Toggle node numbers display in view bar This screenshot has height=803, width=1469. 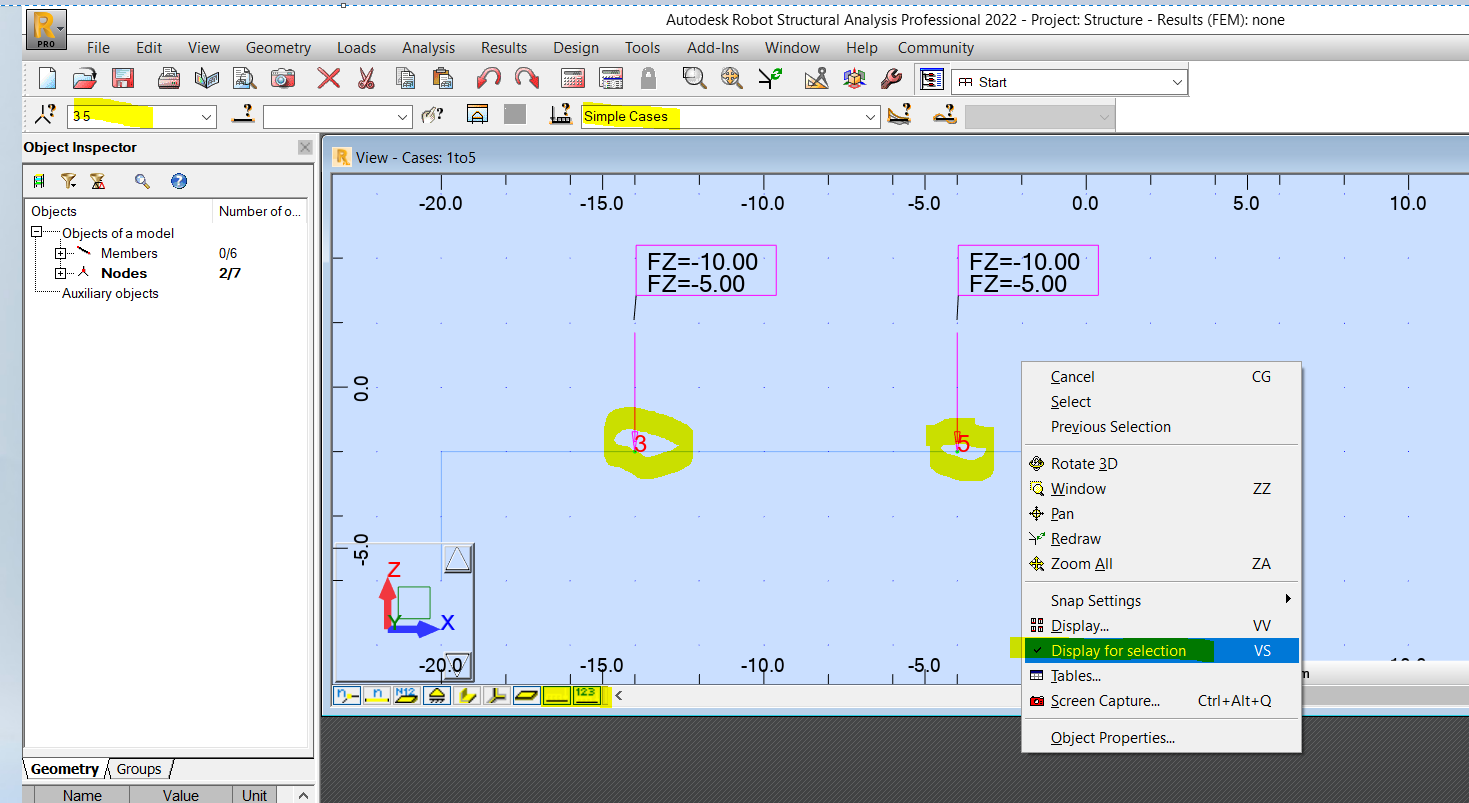[346, 695]
